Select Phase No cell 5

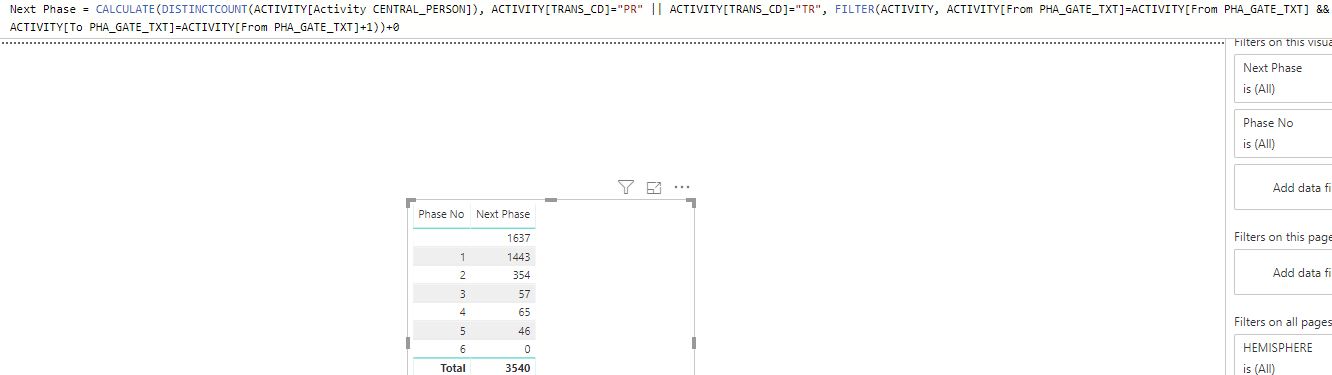462,330
